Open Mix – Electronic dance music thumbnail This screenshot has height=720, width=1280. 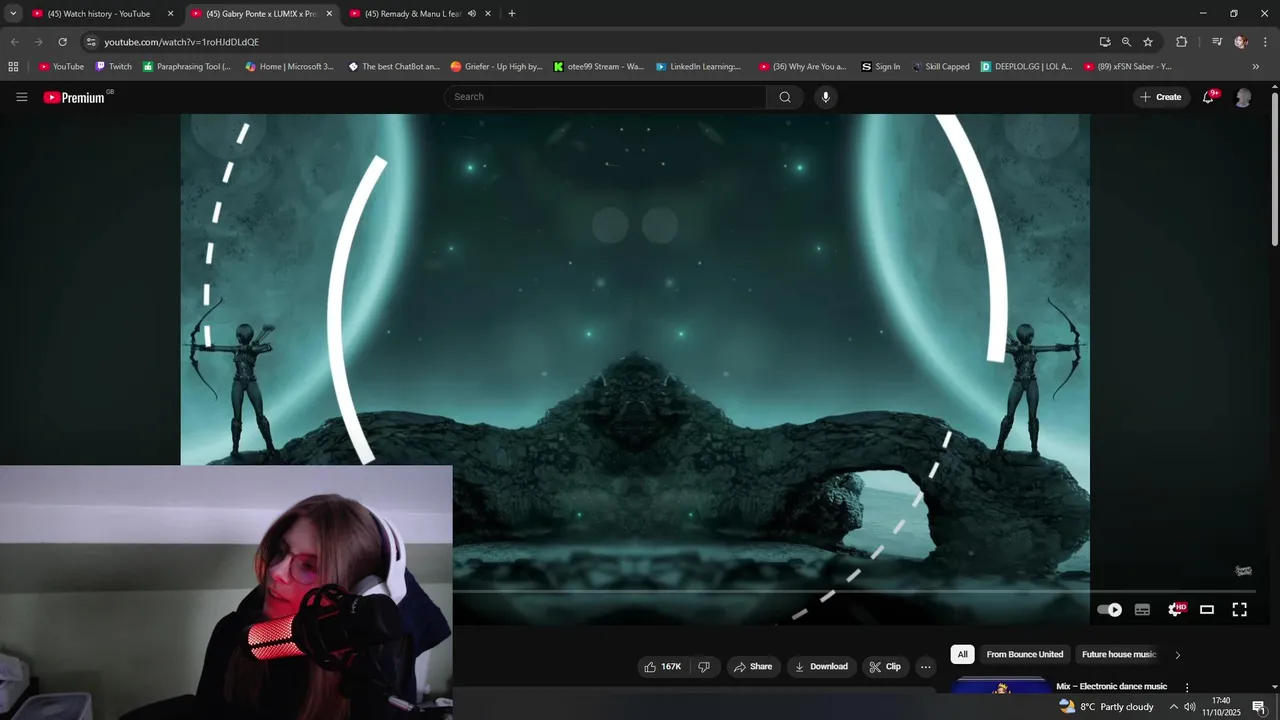1000,686
